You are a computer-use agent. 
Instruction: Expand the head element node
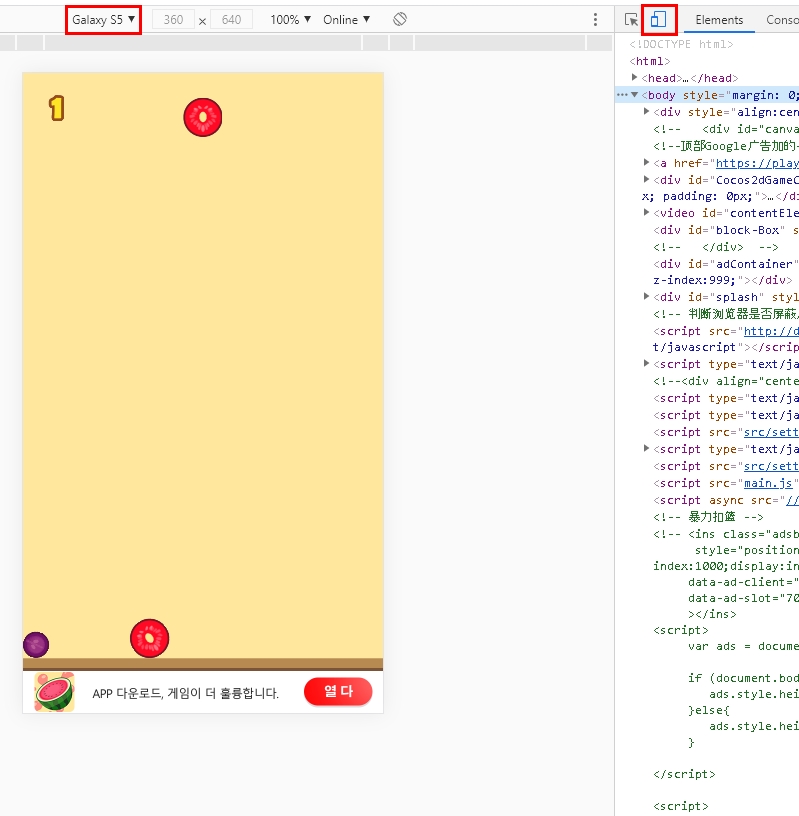[634, 78]
